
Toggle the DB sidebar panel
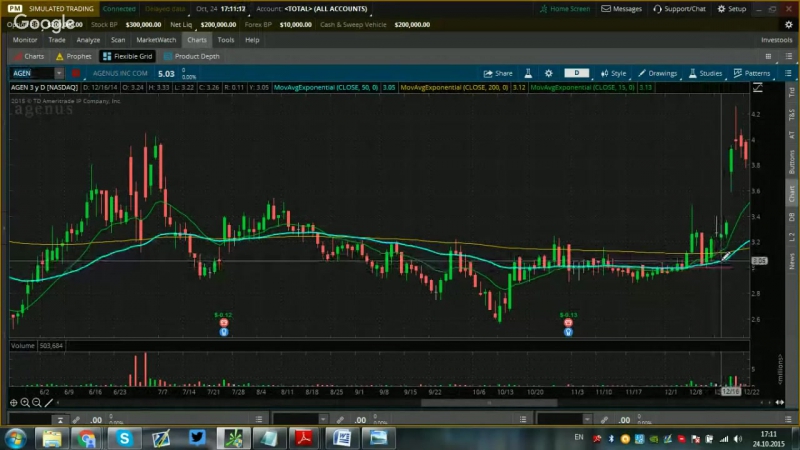(x=792, y=217)
